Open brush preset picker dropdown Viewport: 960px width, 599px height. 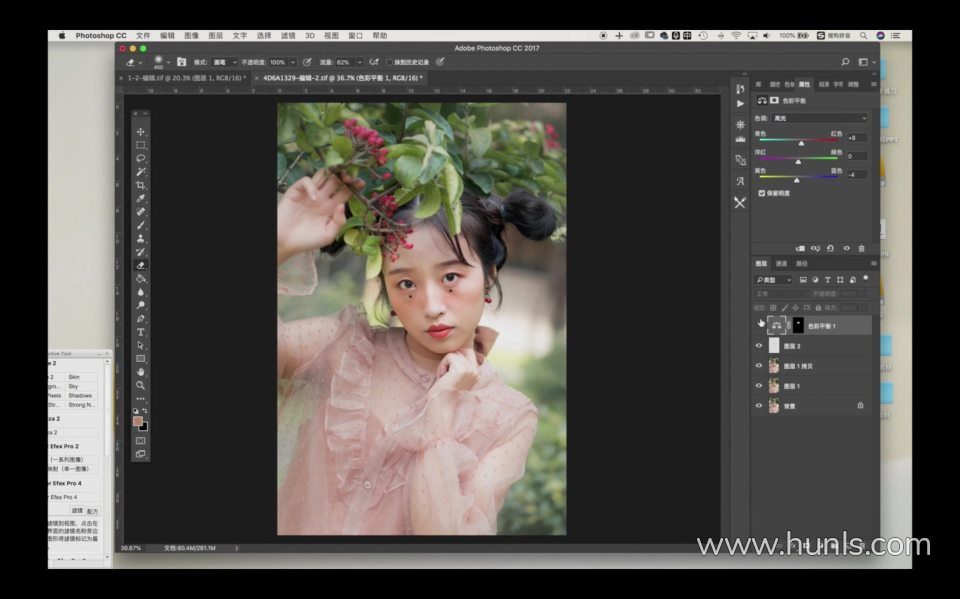[x=168, y=62]
